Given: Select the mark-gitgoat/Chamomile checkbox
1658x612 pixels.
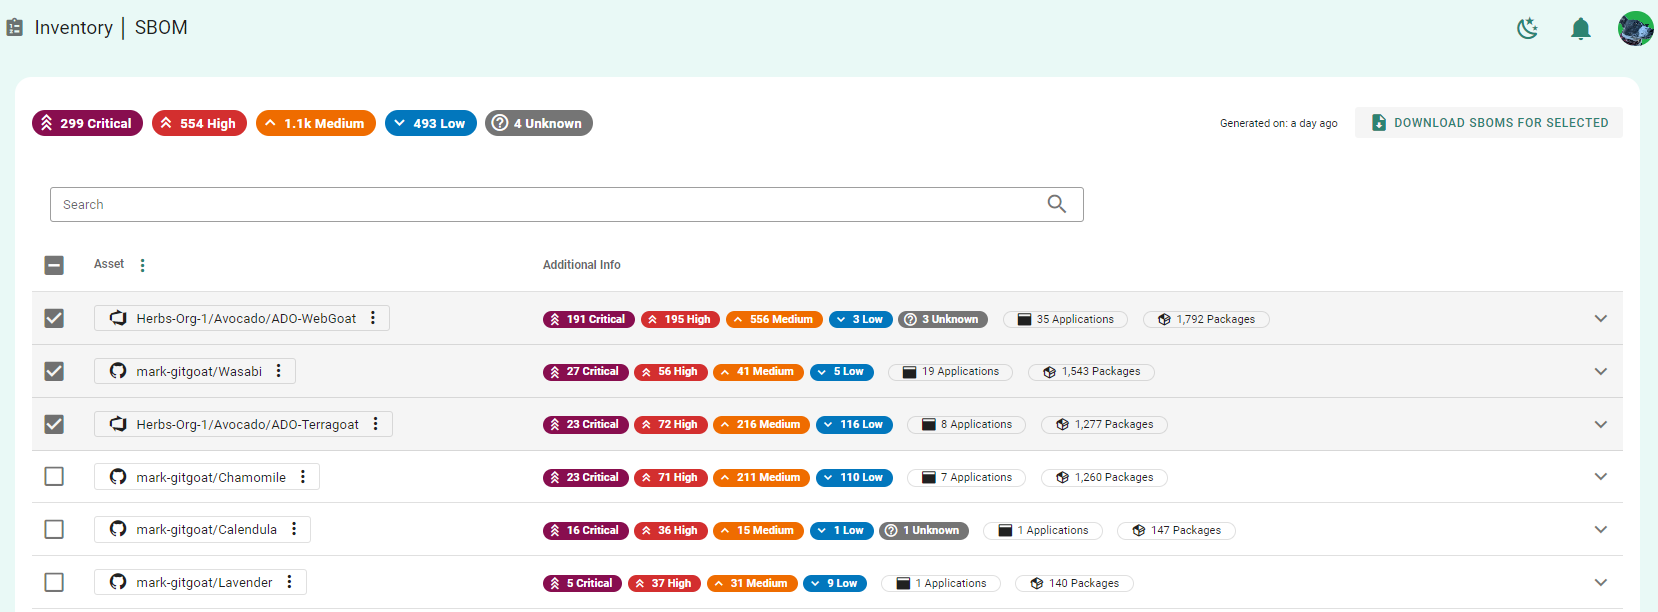Looking at the screenshot, I should click(54, 476).
